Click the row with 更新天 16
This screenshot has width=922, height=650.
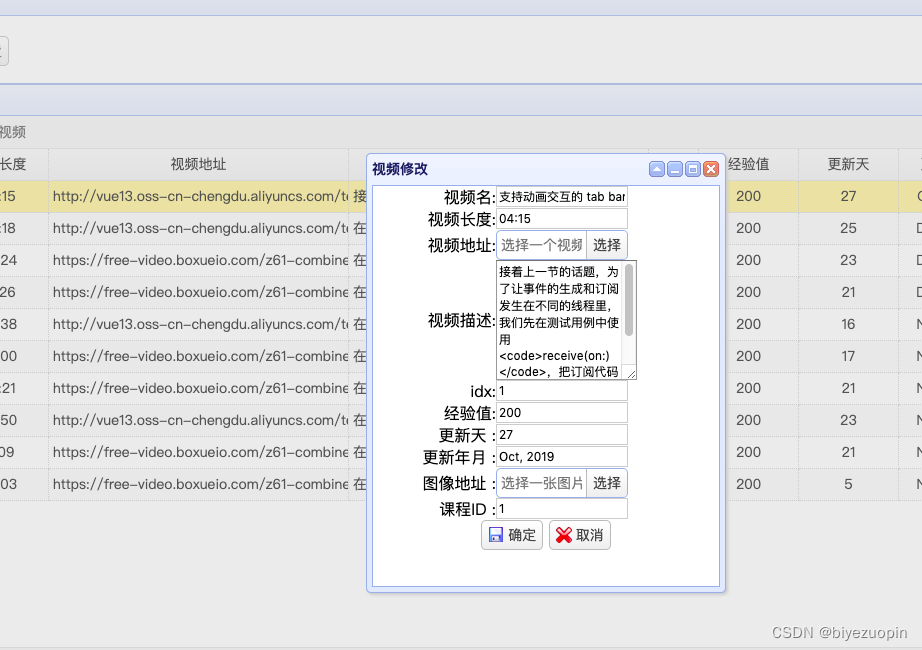click(182, 324)
